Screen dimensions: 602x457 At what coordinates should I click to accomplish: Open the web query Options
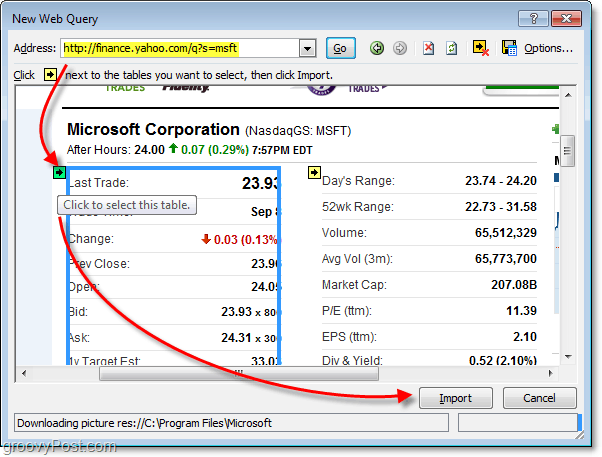point(548,48)
